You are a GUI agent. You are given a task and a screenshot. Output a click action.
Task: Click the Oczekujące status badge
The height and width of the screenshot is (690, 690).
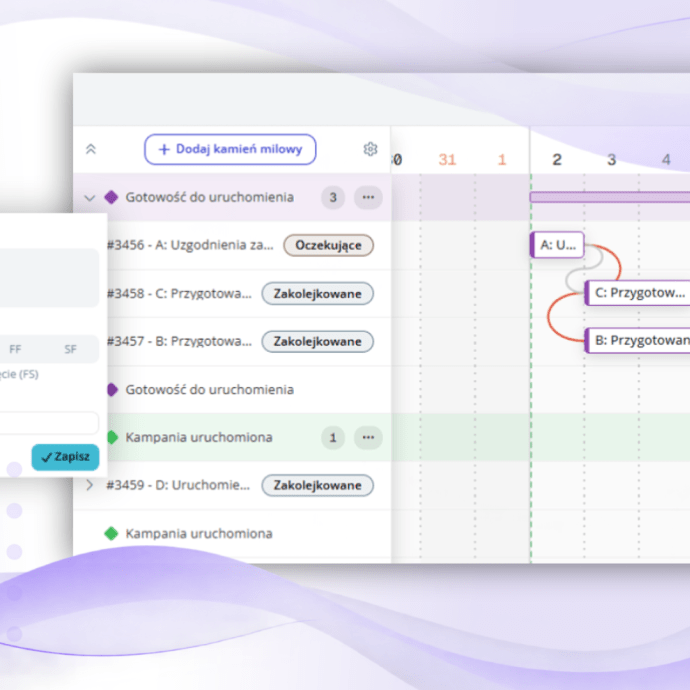(328, 245)
